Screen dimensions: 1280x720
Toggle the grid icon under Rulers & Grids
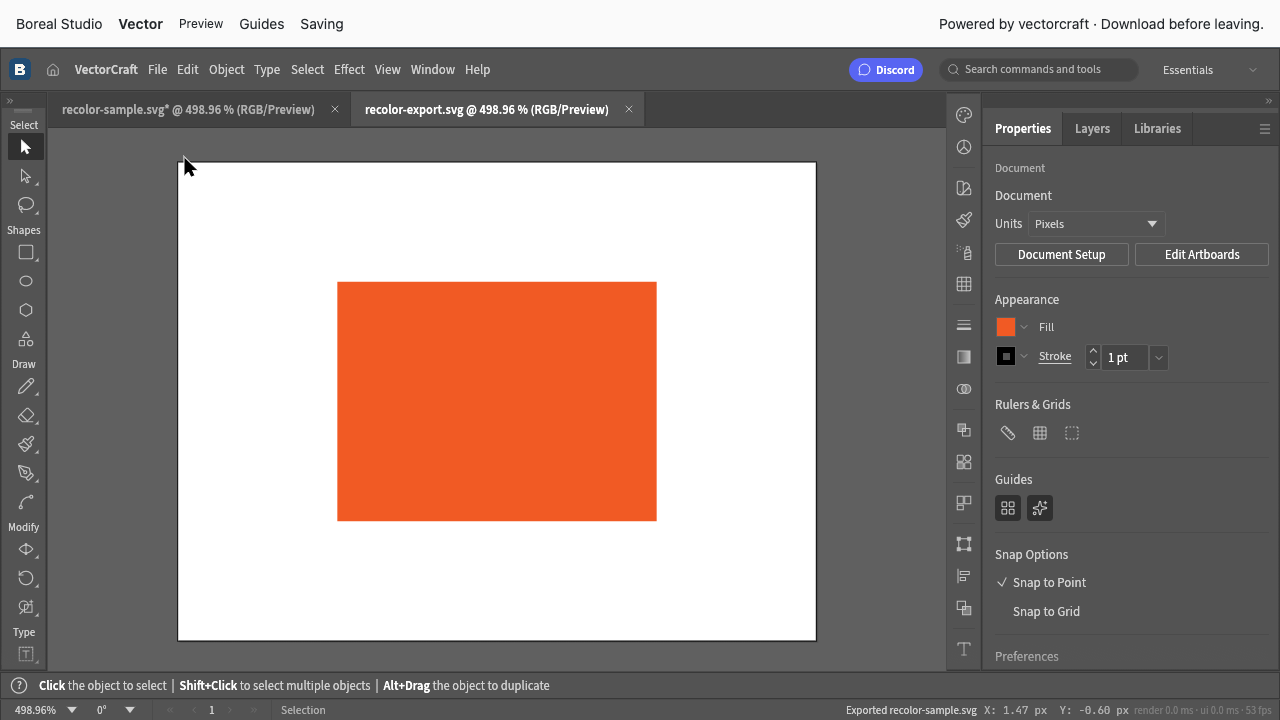pos(1040,433)
